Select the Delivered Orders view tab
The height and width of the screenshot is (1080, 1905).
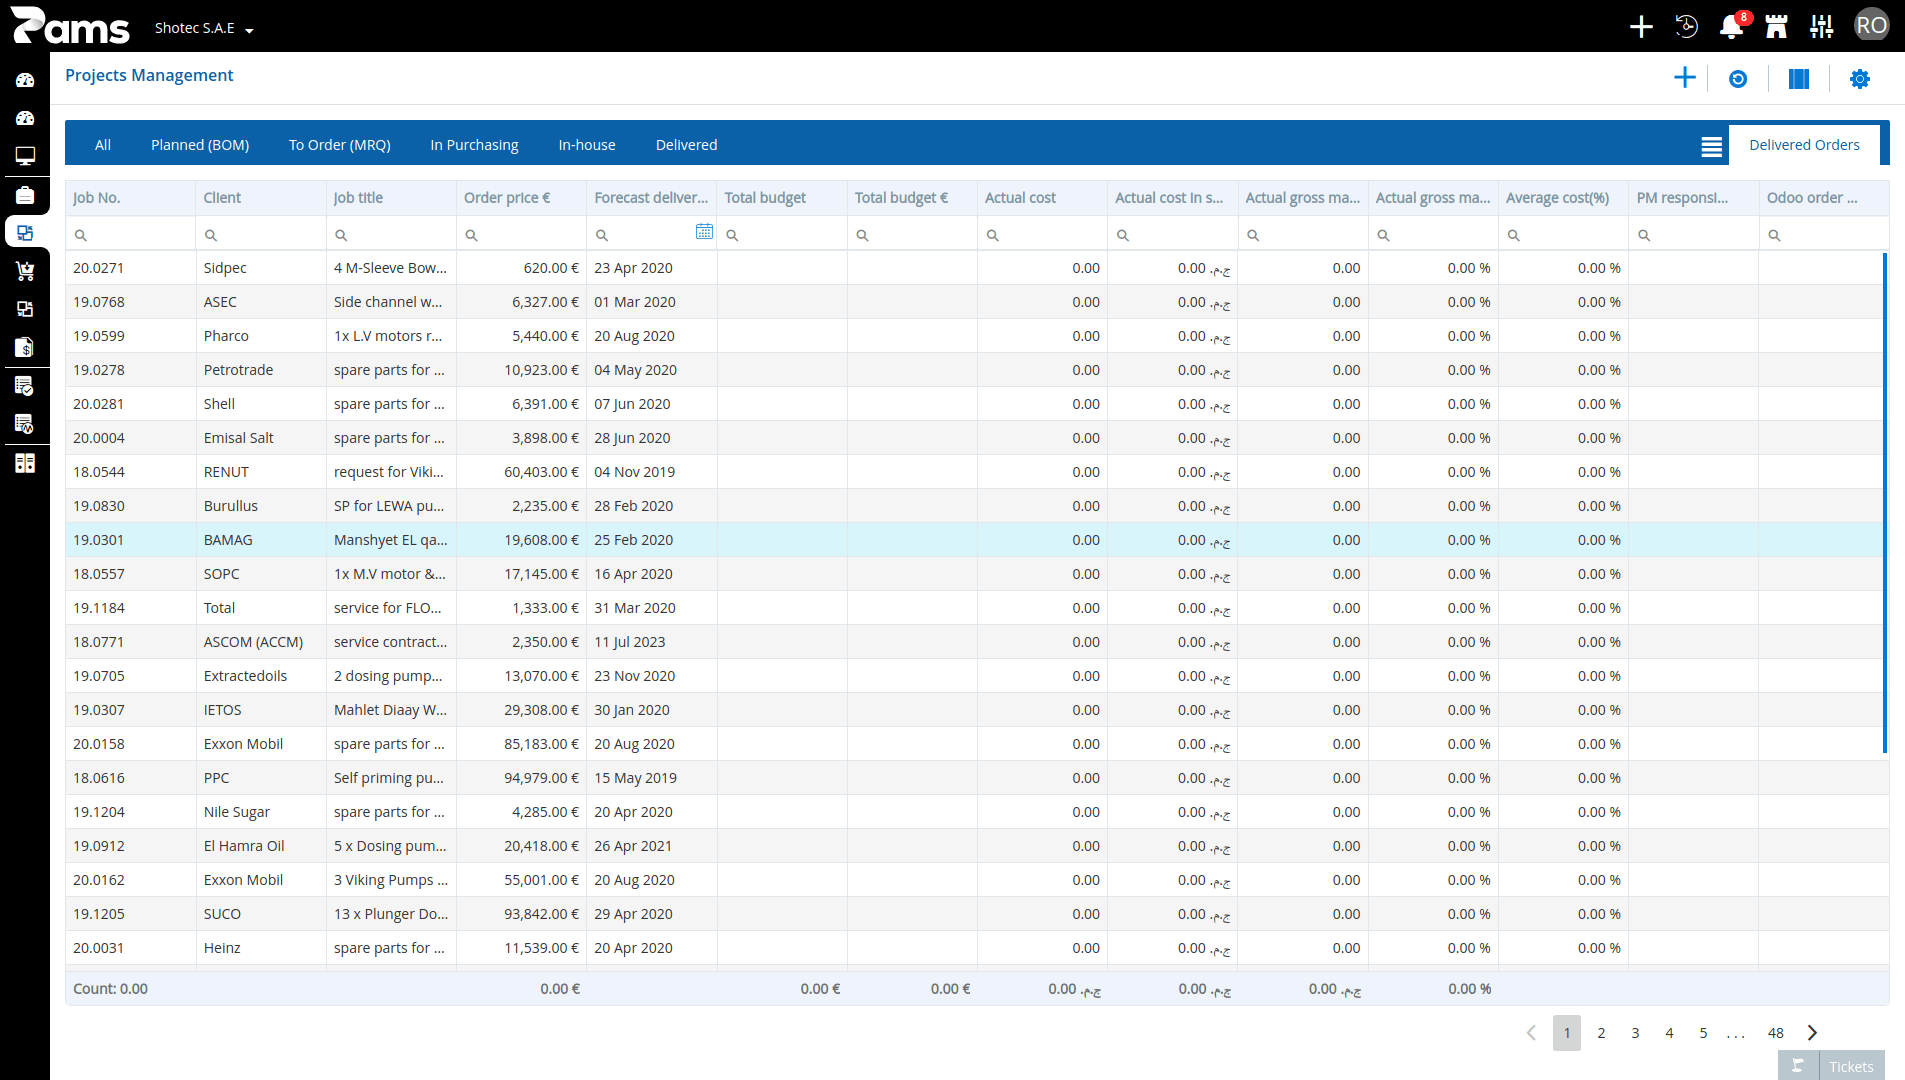[x=1805, y=145]
